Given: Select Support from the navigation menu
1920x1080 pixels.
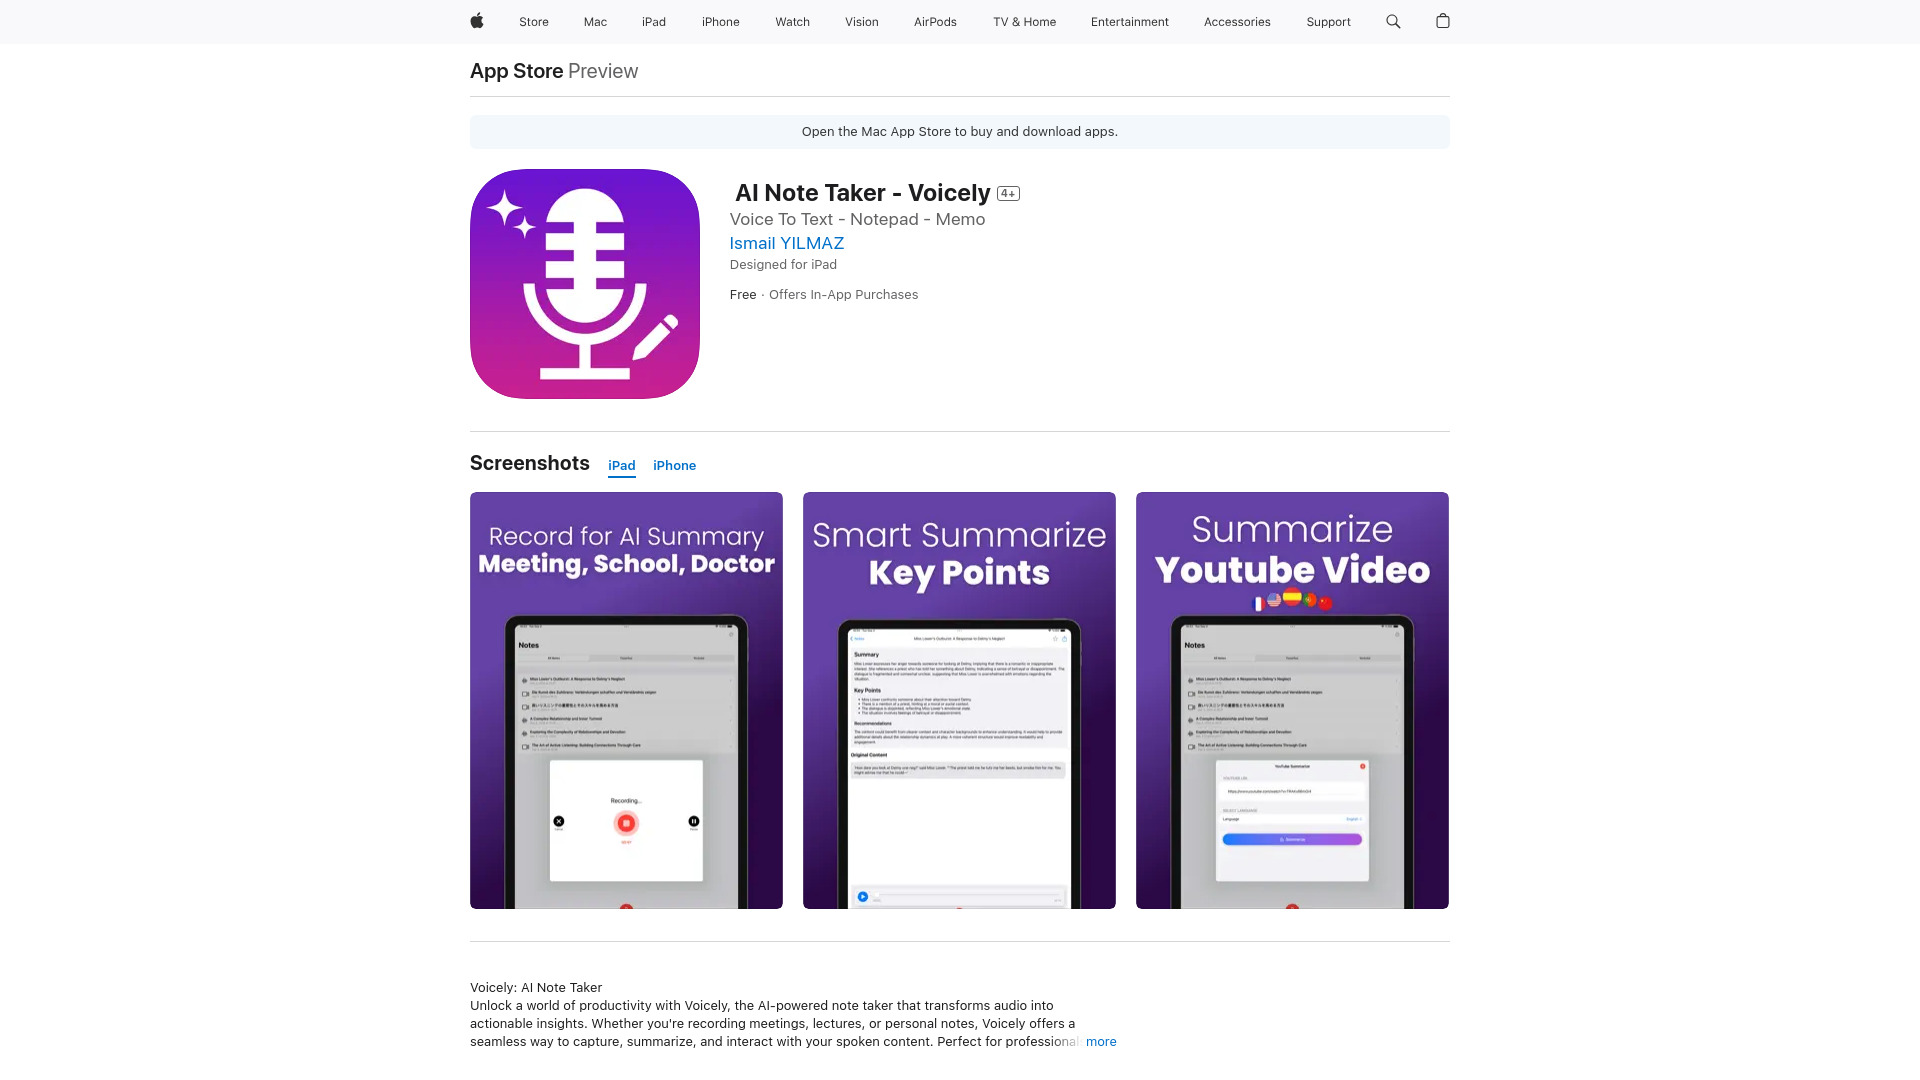Looking at the screenshot, I should [1328, 21].
